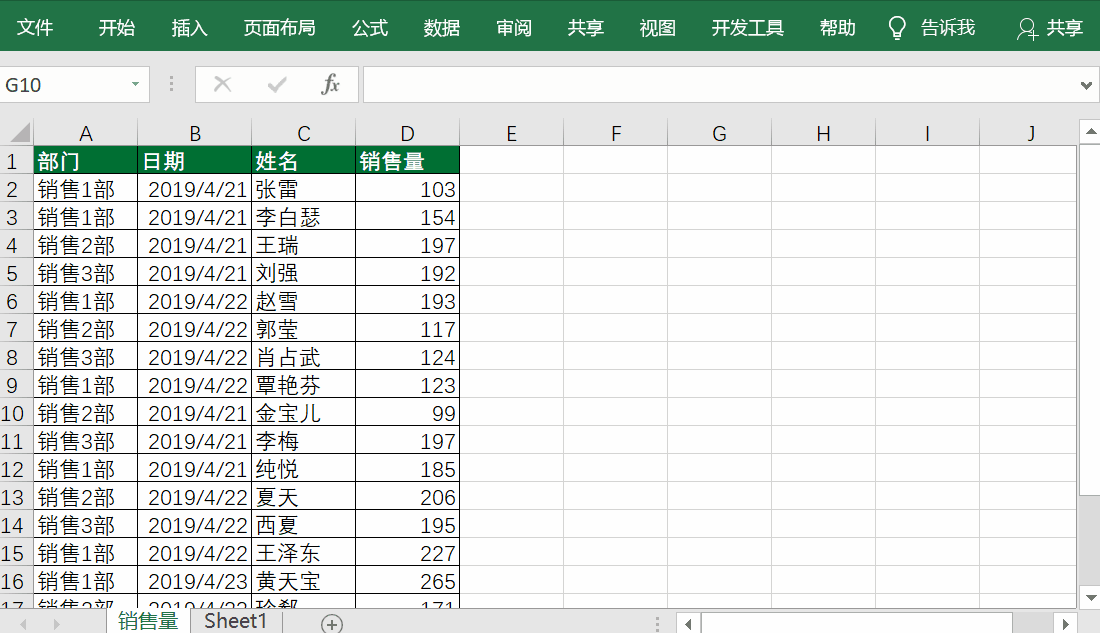This screenshot has height=633, width=1100.
Task: Switch to the 数据 ribbon tab
Action: [441, 27]
